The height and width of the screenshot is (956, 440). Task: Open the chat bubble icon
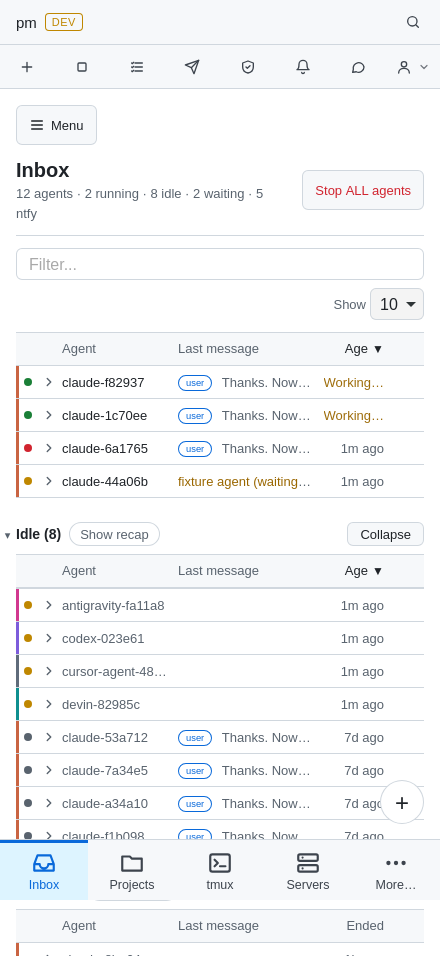point(358,67)
